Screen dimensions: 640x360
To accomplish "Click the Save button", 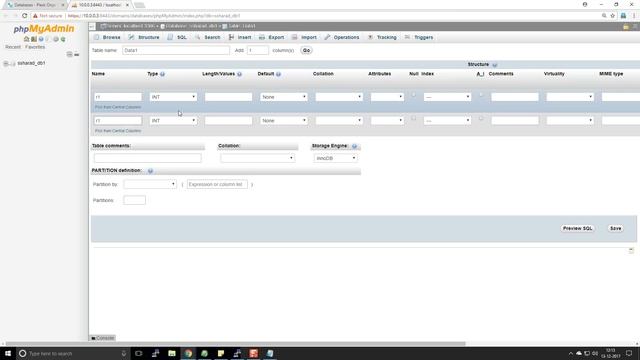I will (x=615, y=229).
